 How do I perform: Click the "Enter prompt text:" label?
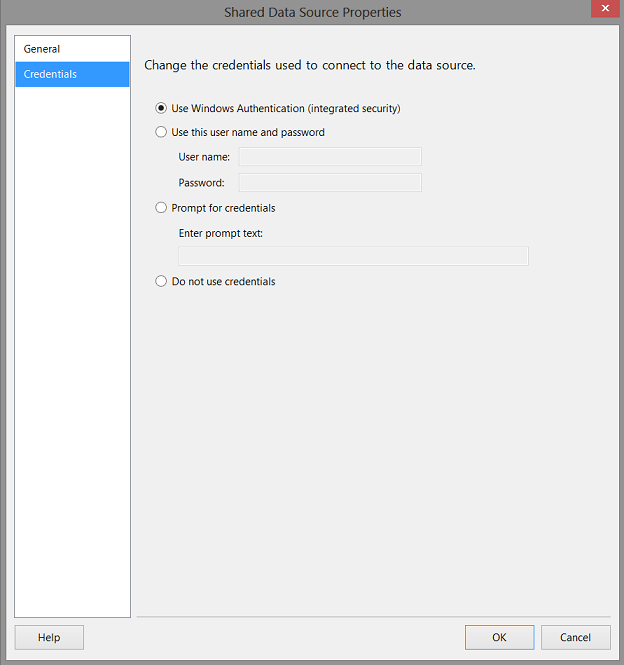coord(220,233)
